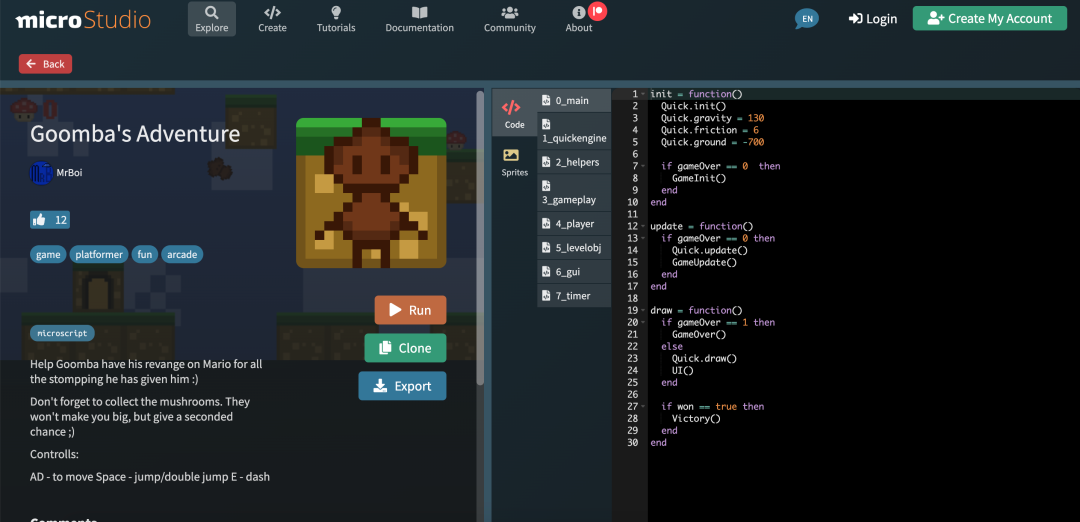Click the Tutorials lightbulb icon
1080x522 pixels.
point(336,12)
